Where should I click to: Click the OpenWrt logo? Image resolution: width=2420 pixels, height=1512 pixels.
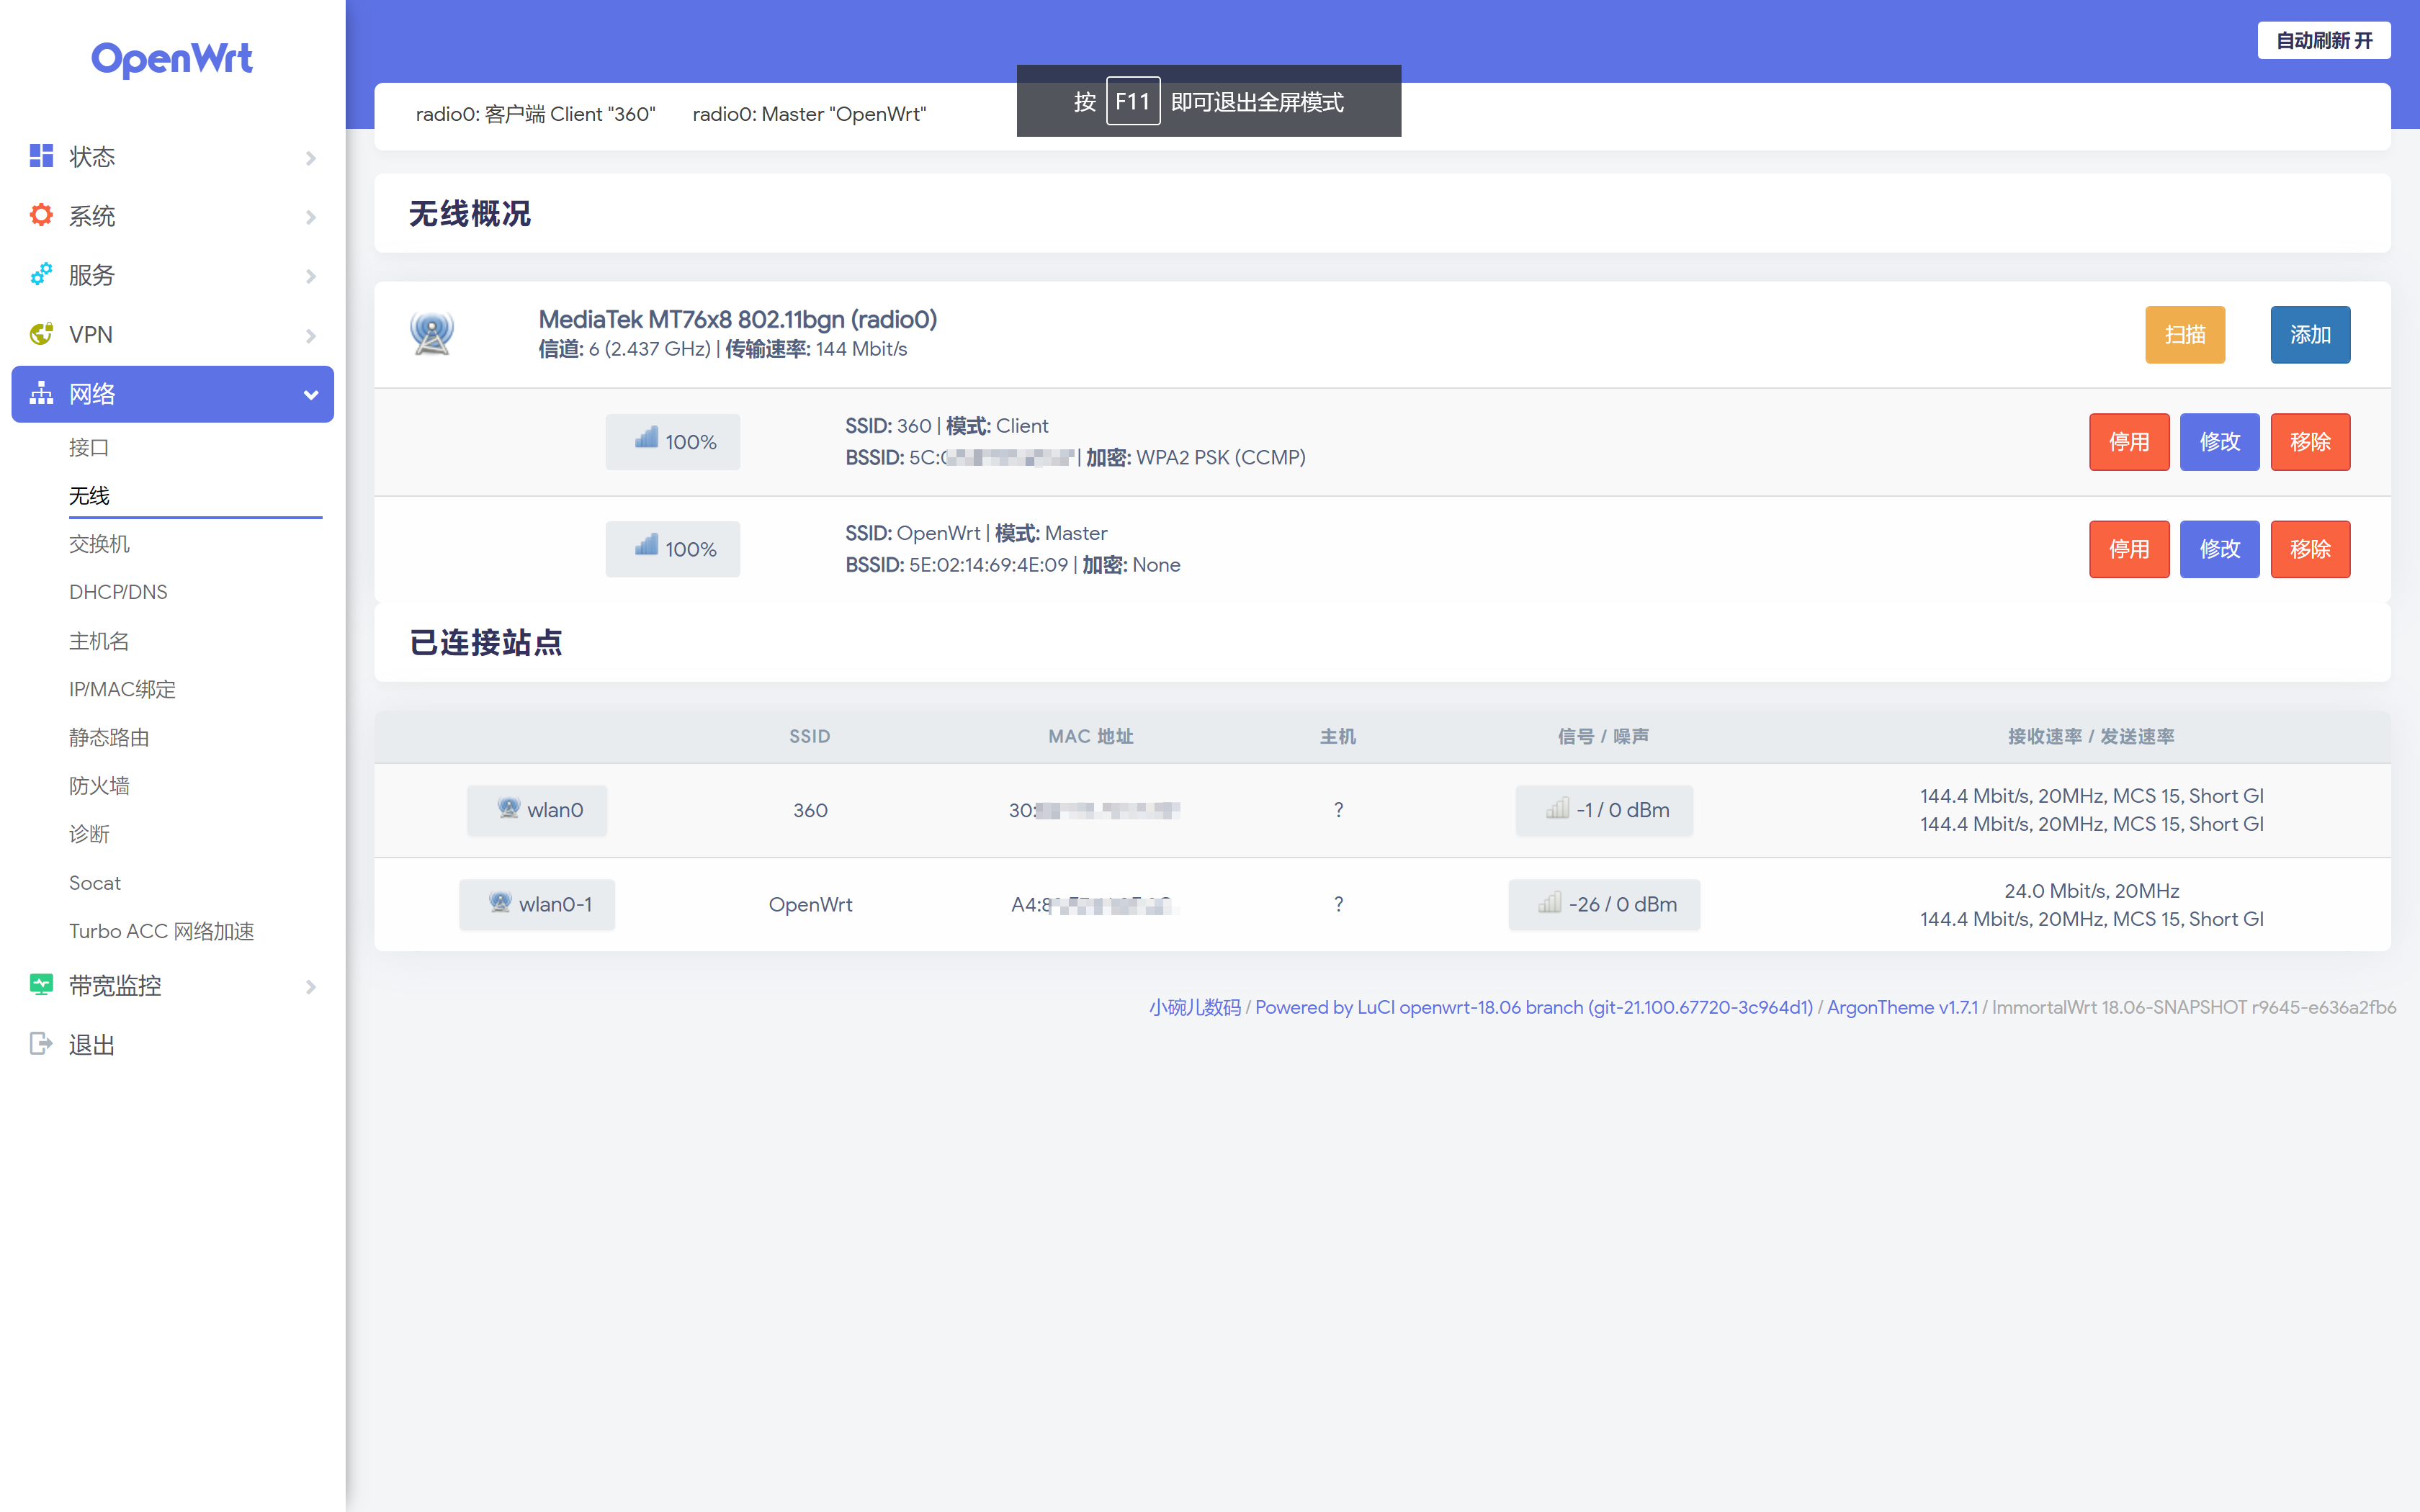pyautogui.click(x=172, y=59)
